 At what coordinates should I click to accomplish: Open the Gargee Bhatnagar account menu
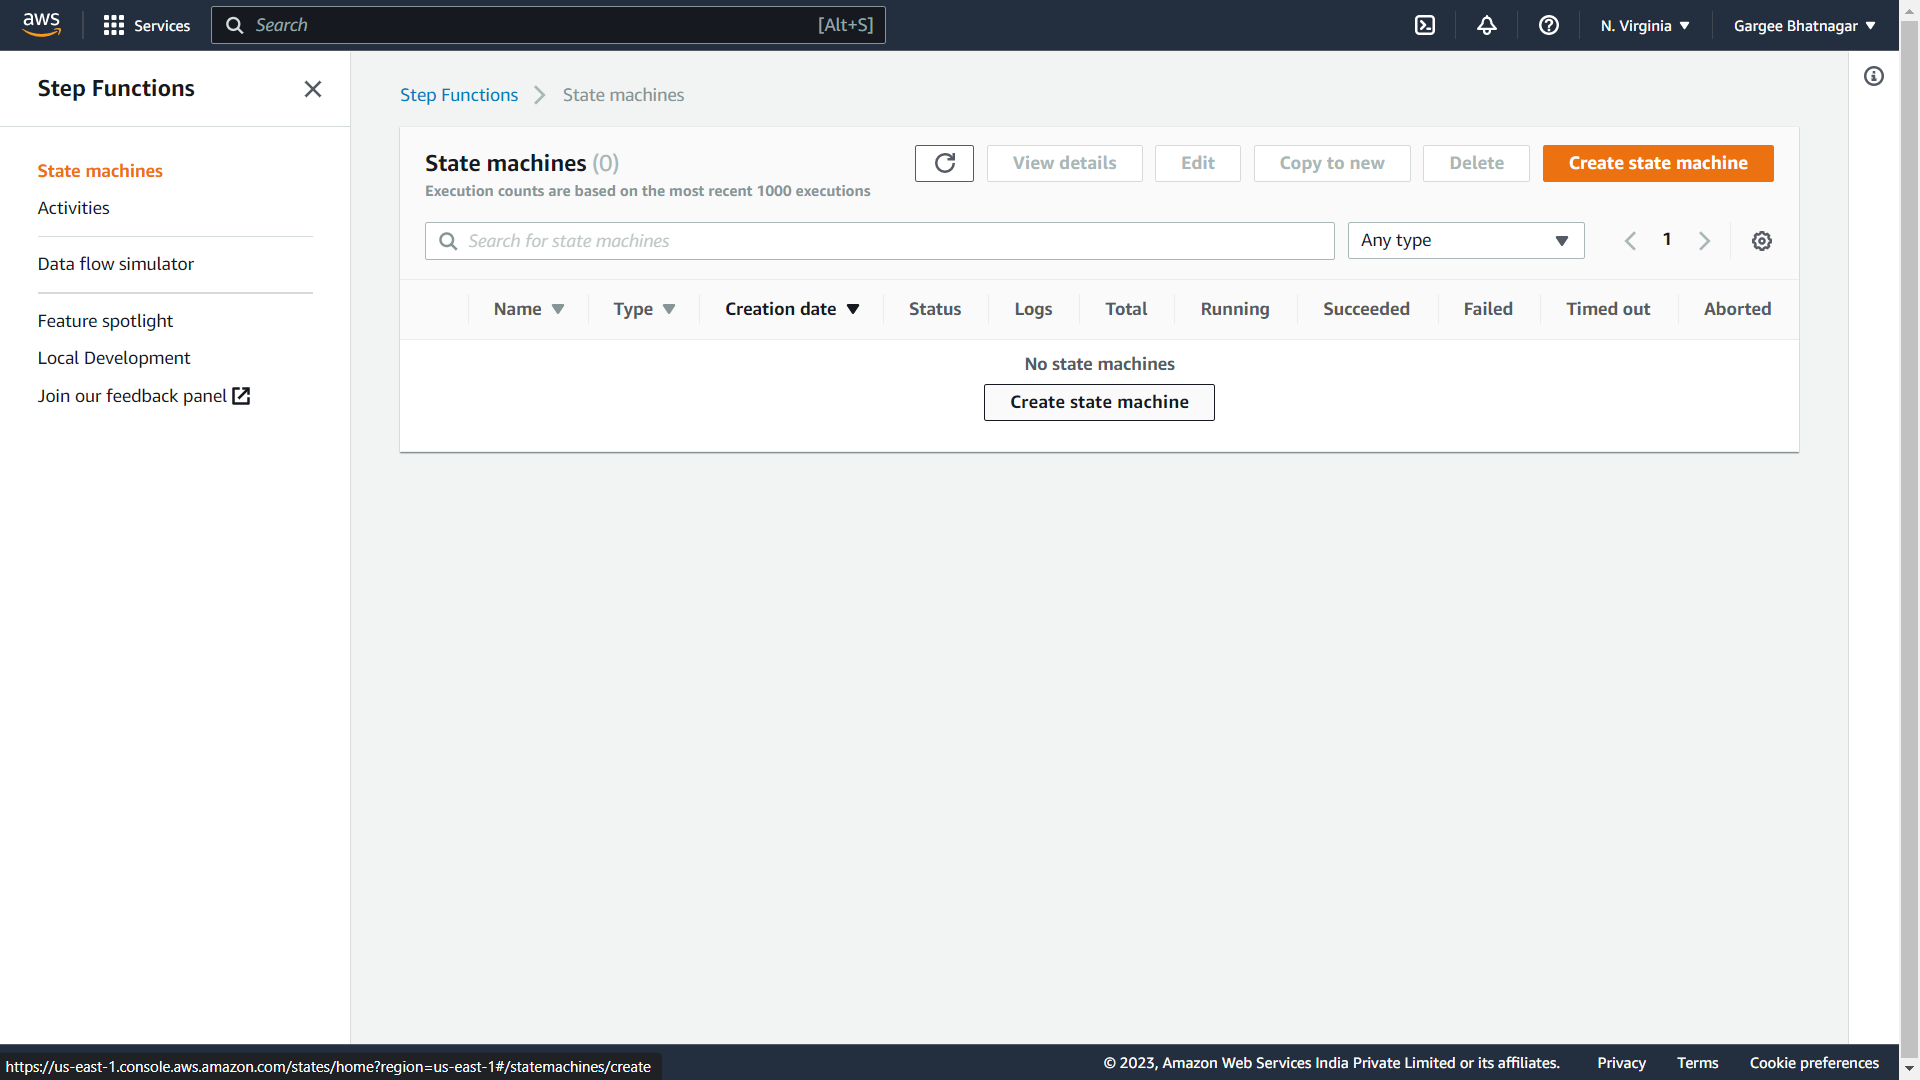click(x=1804, y=25)
